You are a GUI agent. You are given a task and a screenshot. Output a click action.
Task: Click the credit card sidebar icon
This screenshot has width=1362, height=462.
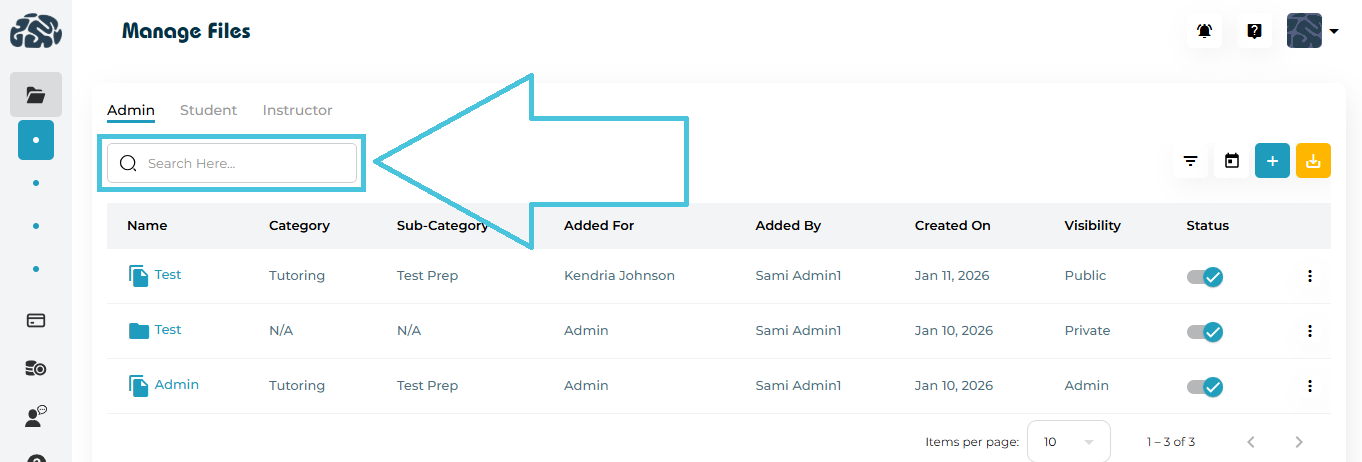tap(36, 321)
